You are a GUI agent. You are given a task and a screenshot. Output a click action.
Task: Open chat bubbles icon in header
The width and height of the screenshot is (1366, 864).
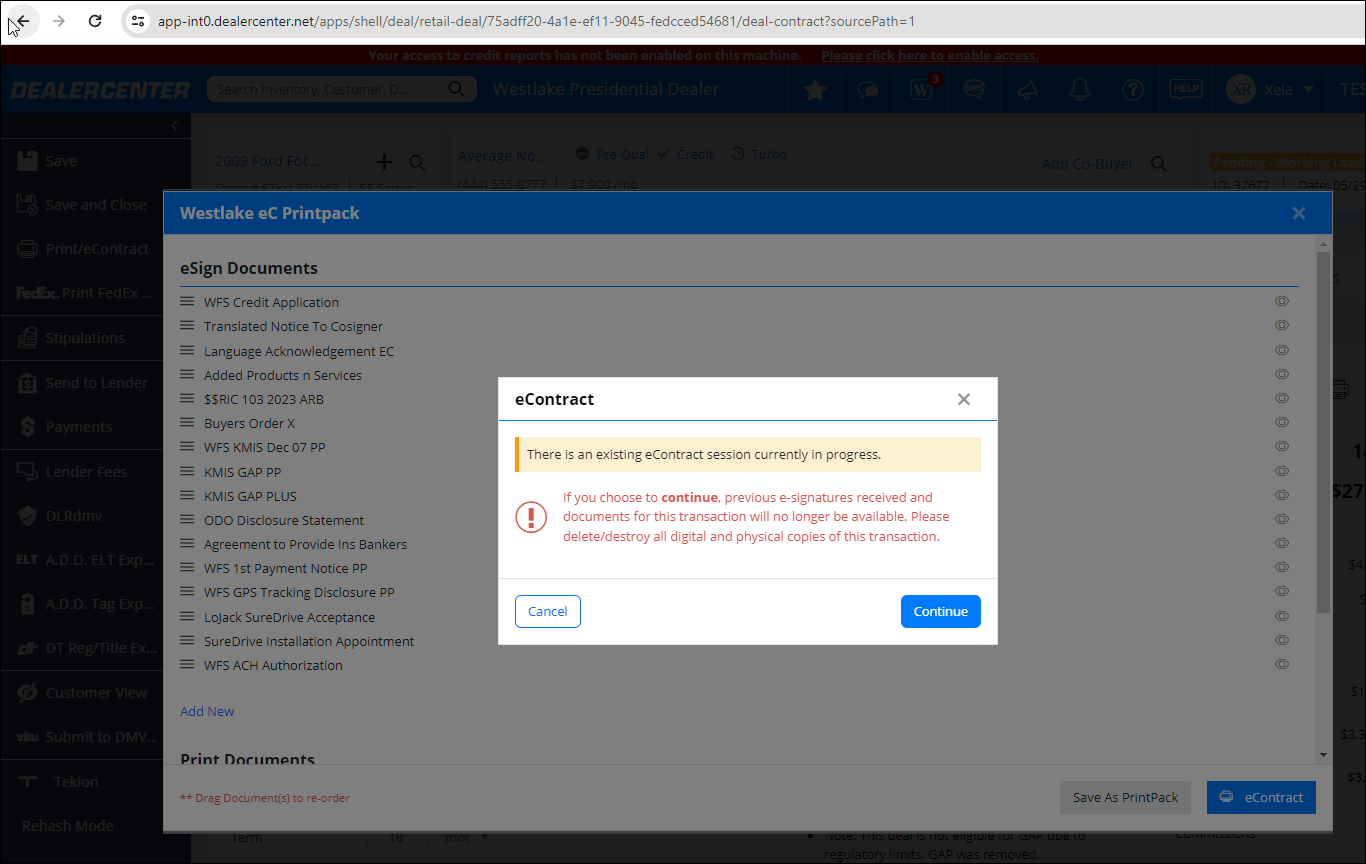tap(868, 90)
